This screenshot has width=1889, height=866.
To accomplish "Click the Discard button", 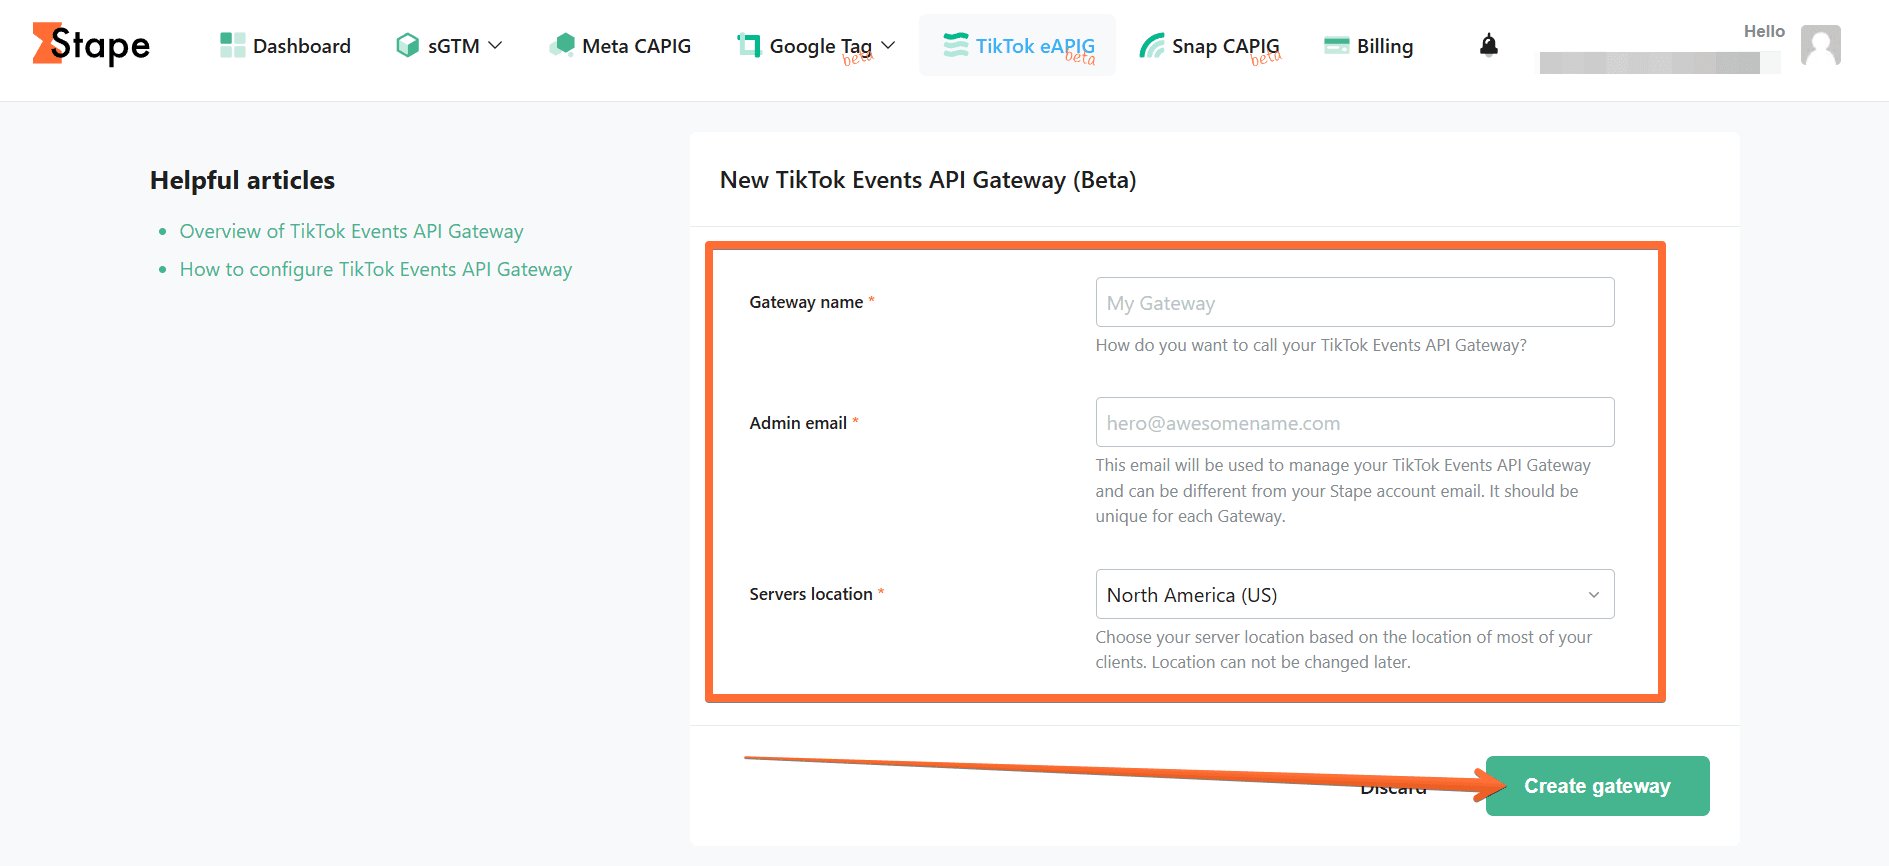I will 1394,788.
